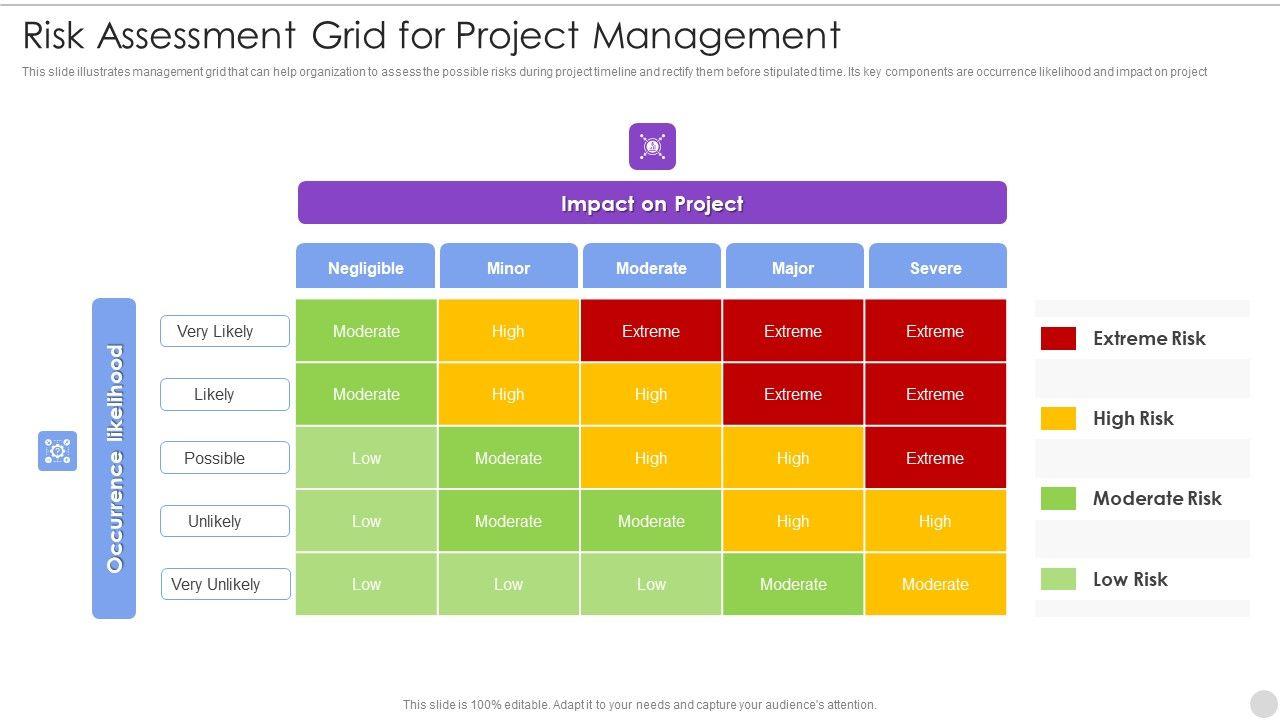The width and height of the screenshot is (1280, 720).
Task: Click the Very Likely row label
Action: coord(225,331)
